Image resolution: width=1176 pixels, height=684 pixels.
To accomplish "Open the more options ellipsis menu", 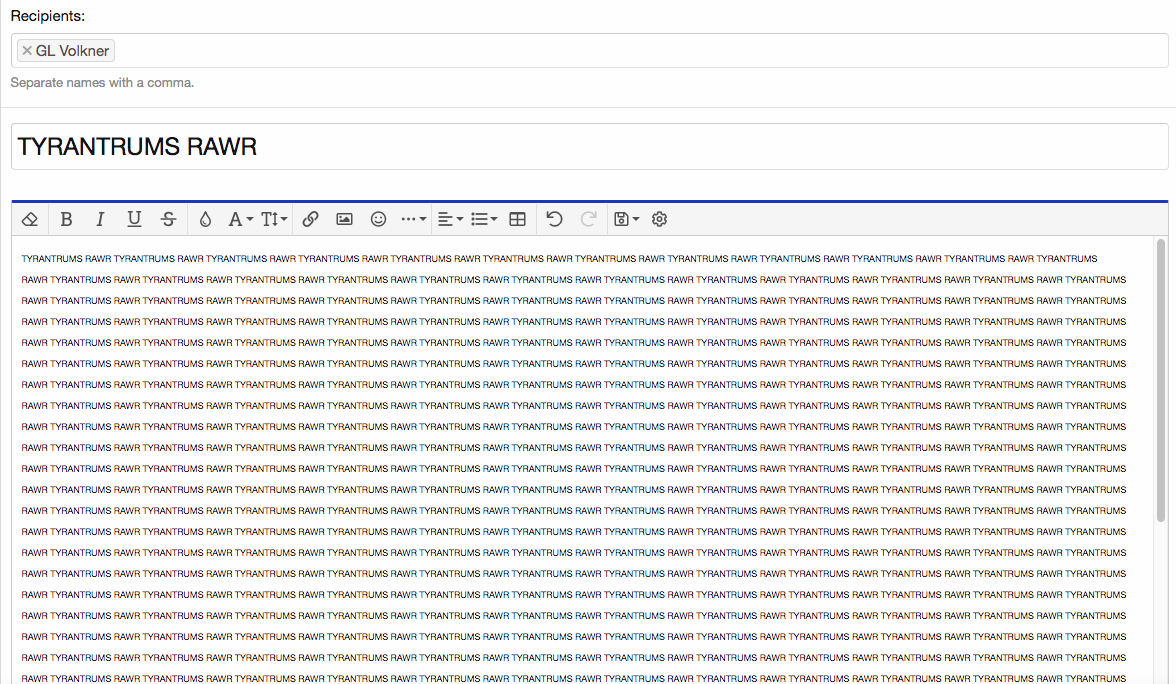I will tap(413, 219).
